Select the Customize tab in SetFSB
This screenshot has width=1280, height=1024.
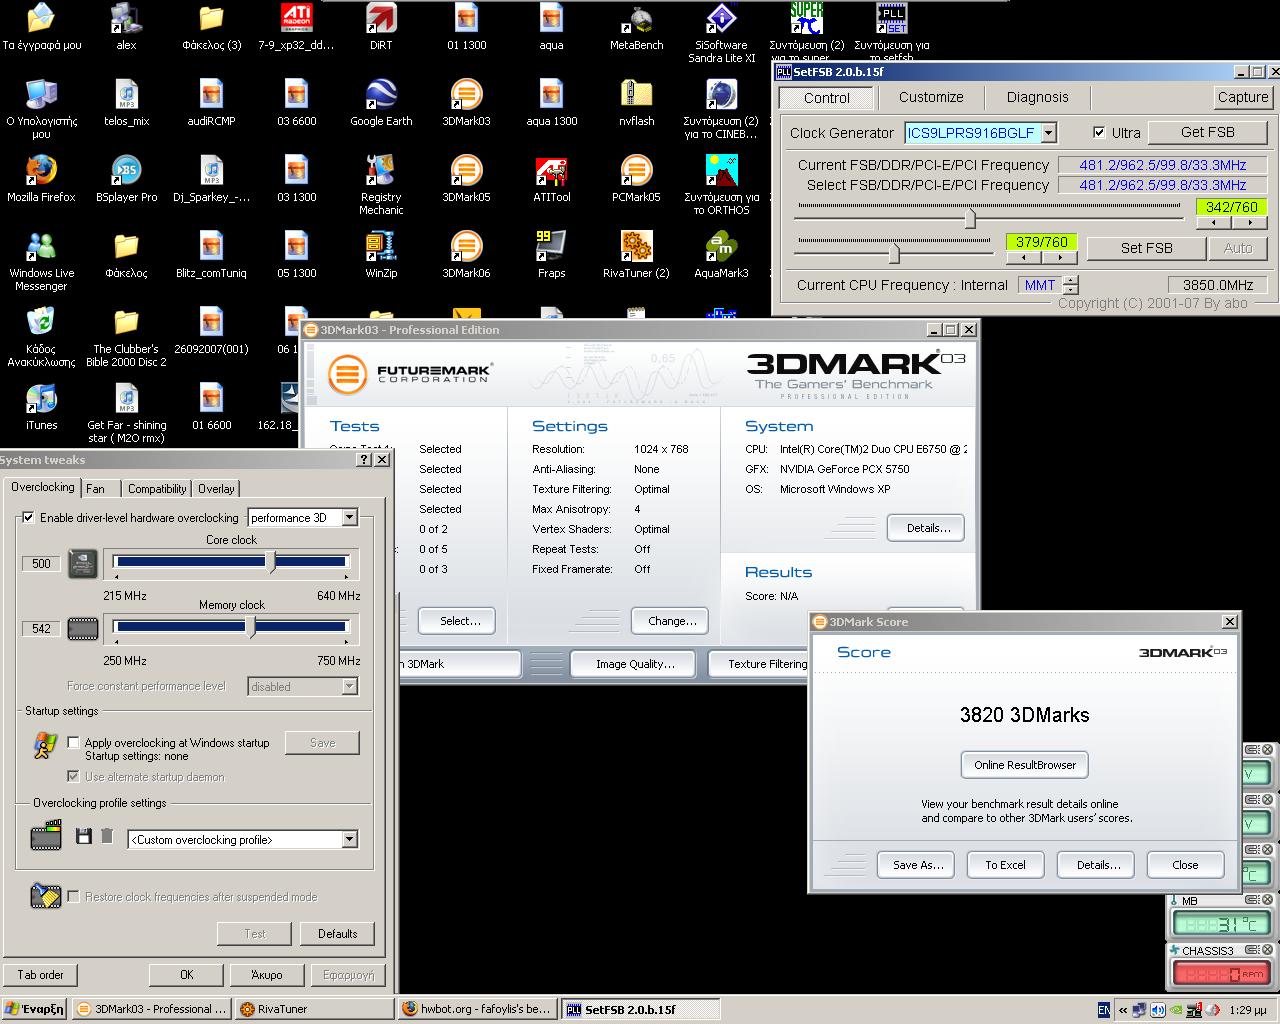(931, 97)
